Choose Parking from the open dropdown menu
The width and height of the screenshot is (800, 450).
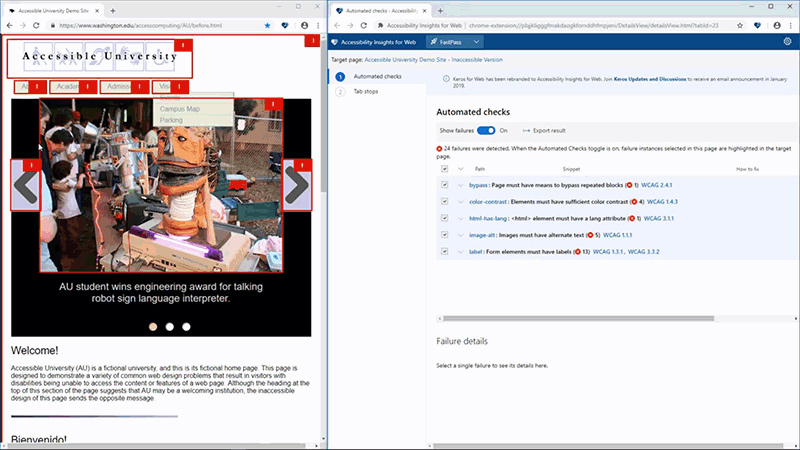click(171, 120)
